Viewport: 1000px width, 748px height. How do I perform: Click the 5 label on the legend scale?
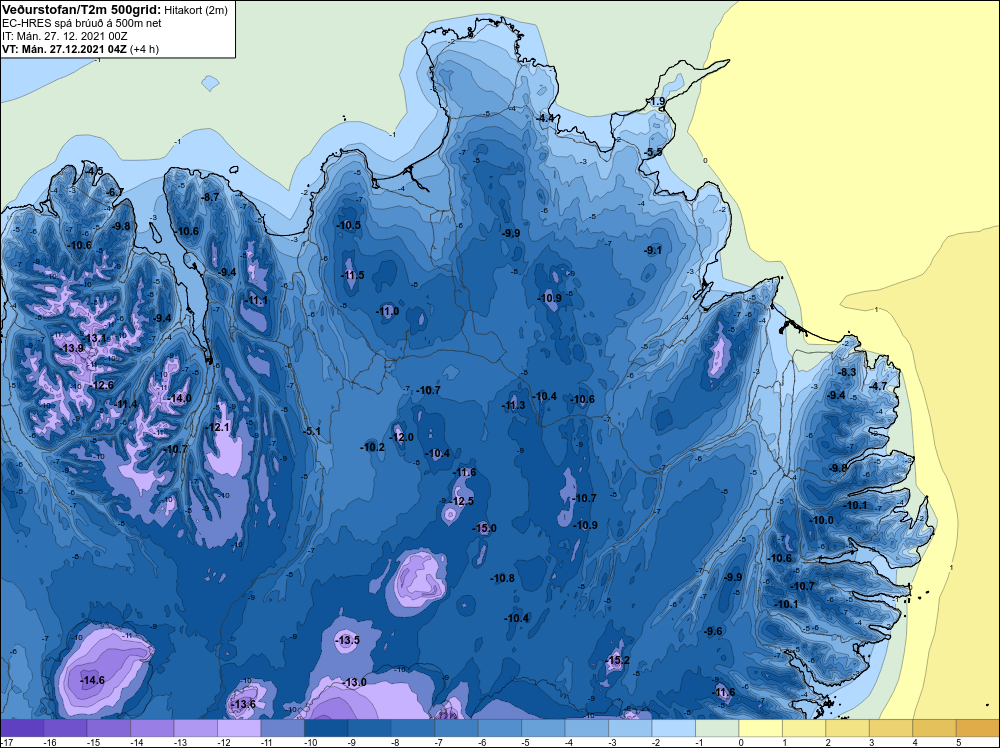click(959, 742)
